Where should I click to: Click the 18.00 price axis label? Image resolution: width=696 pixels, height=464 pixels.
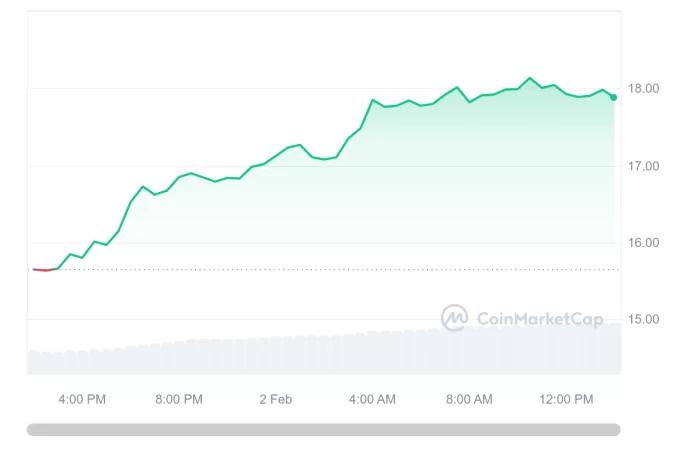pyautogui.click(x=645, y=89)
